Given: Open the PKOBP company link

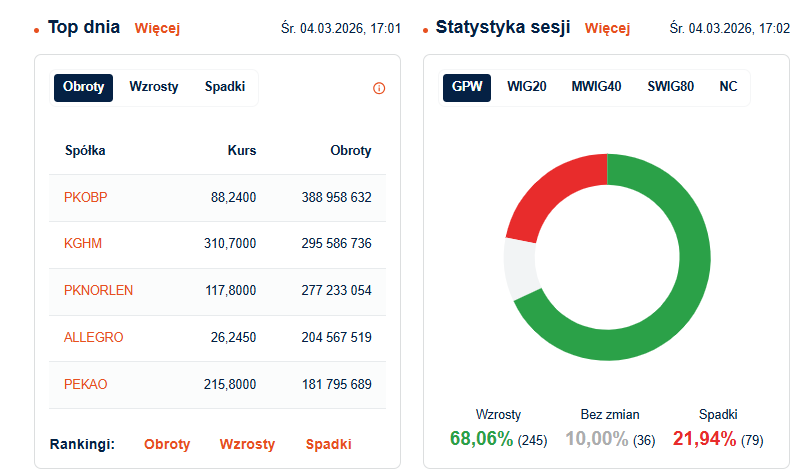Looking at the screenshot, I should [85, 198].
